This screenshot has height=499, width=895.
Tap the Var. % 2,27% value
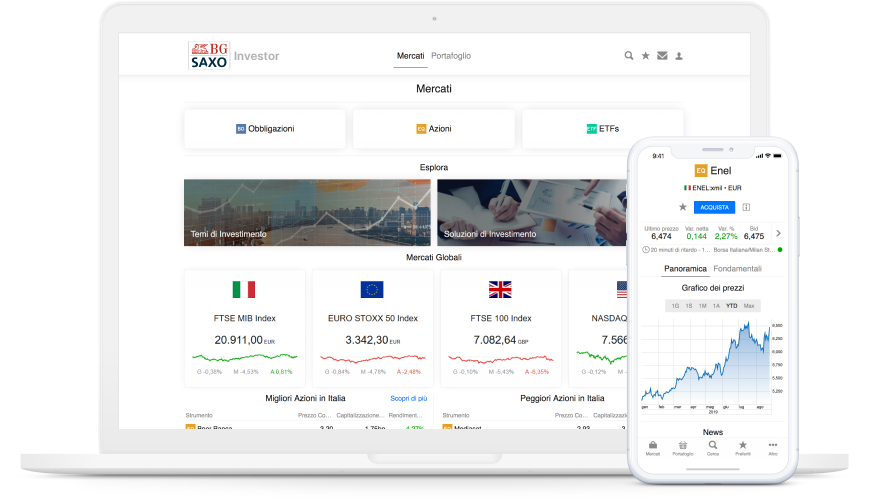click(x=725, y=236)
